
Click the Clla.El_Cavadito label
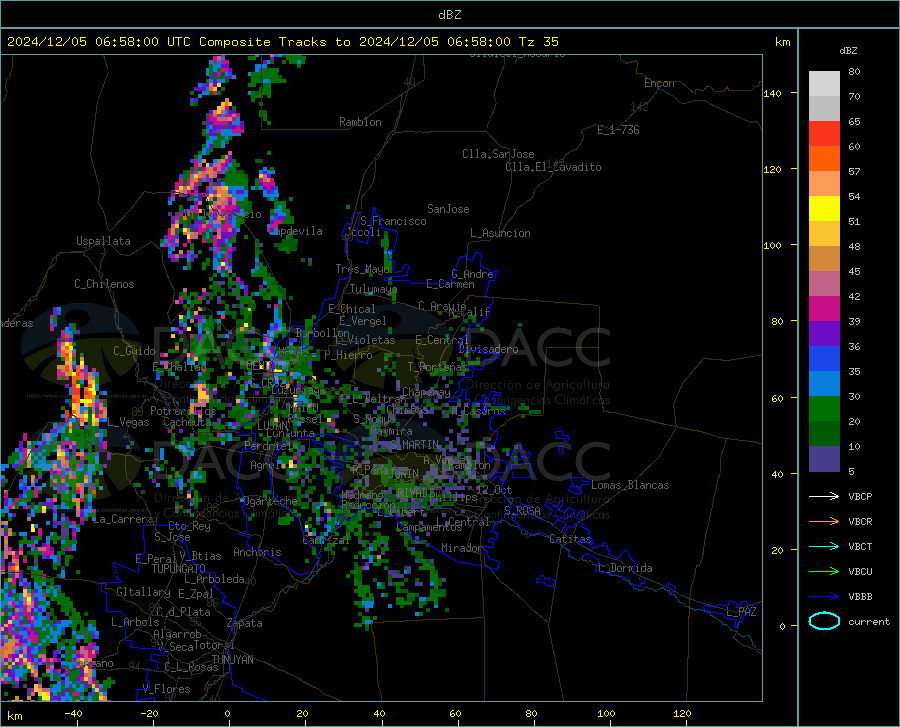coord(553,167)
